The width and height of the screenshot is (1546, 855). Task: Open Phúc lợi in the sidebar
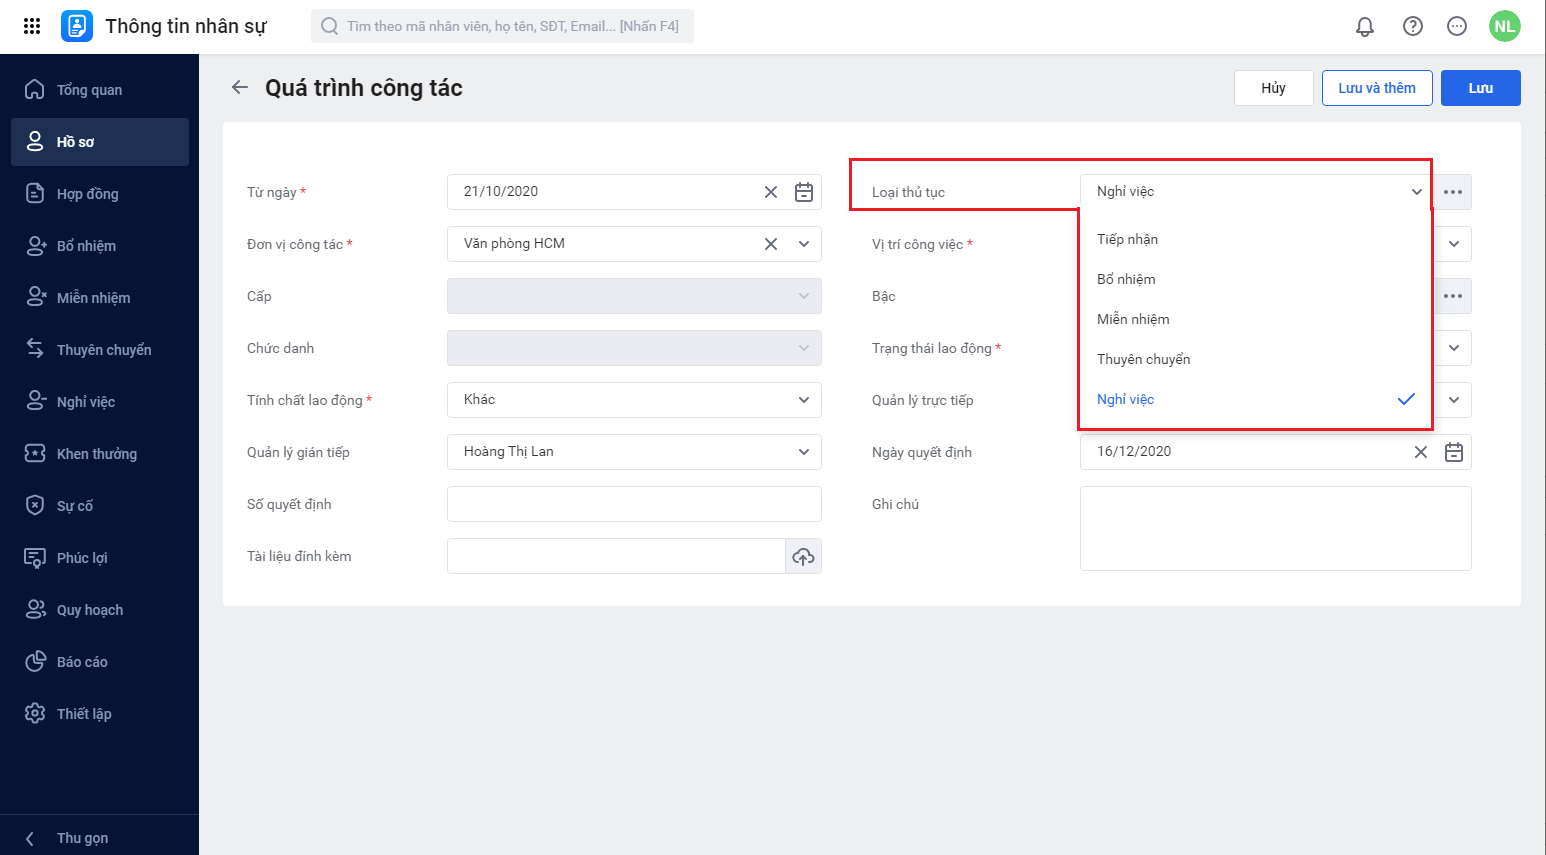point(100,558)
